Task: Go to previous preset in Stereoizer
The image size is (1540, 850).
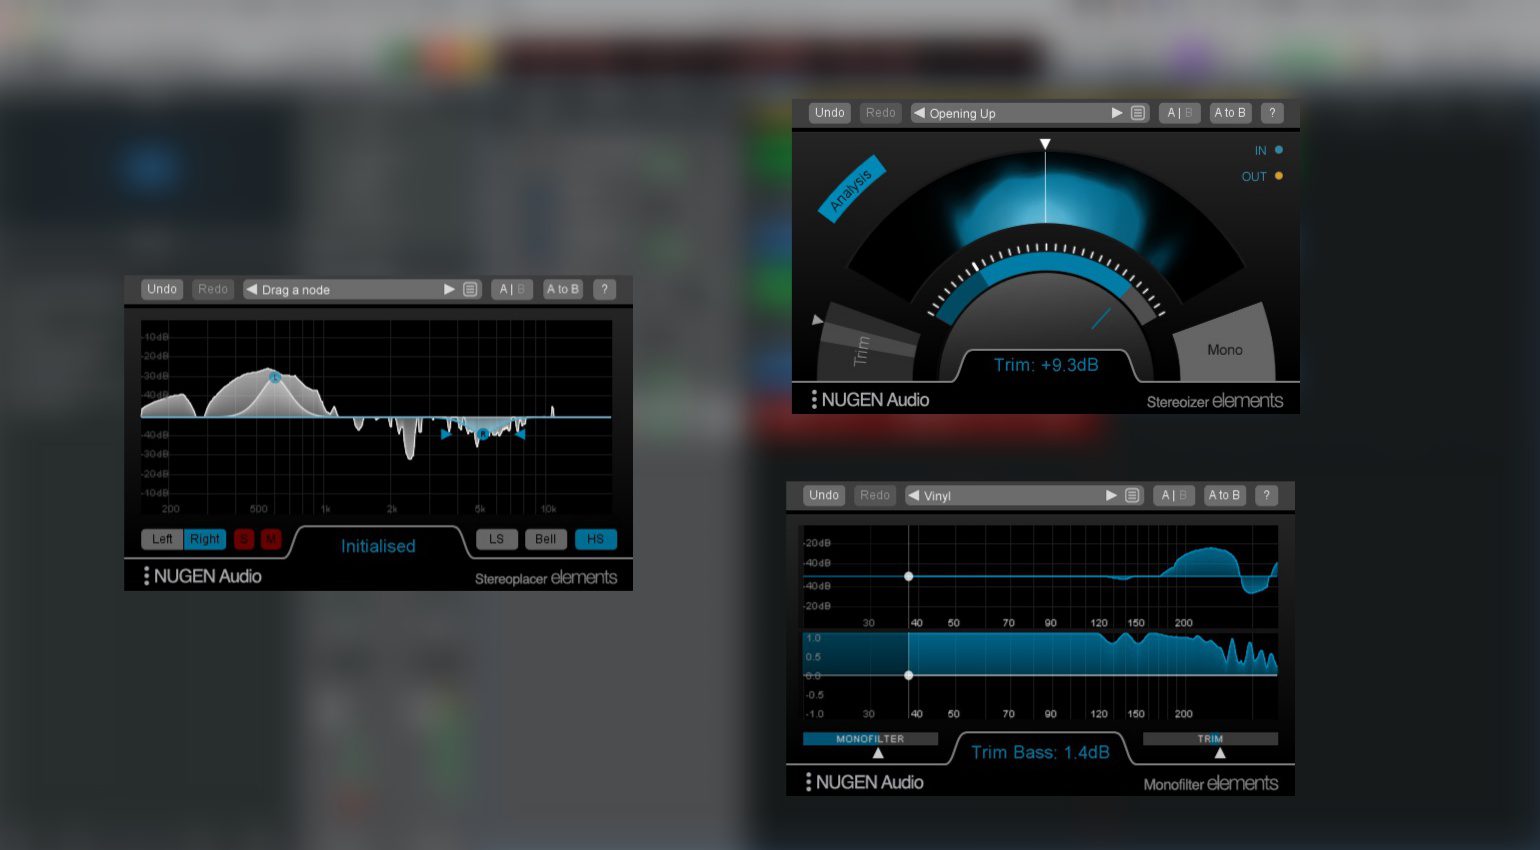Action: tap(919, 113)
